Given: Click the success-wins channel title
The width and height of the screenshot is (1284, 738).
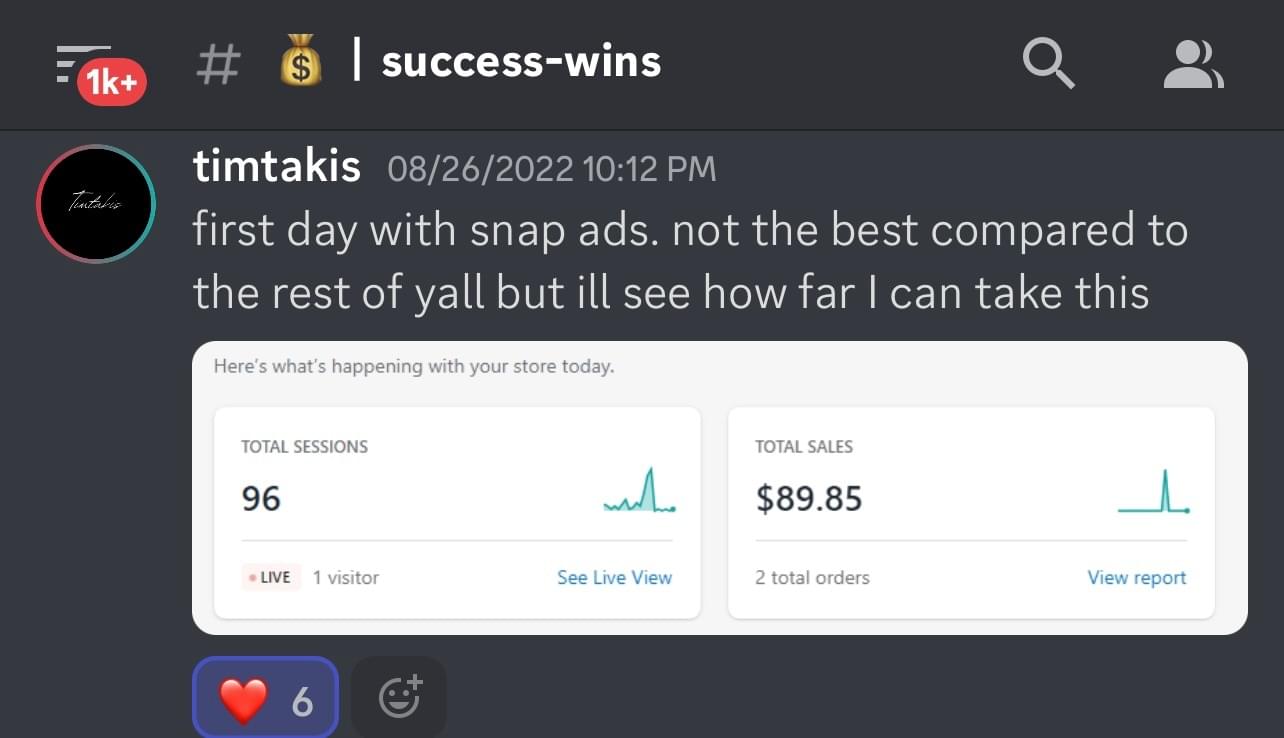Looking at the screenshot, I should click(521, 62).
